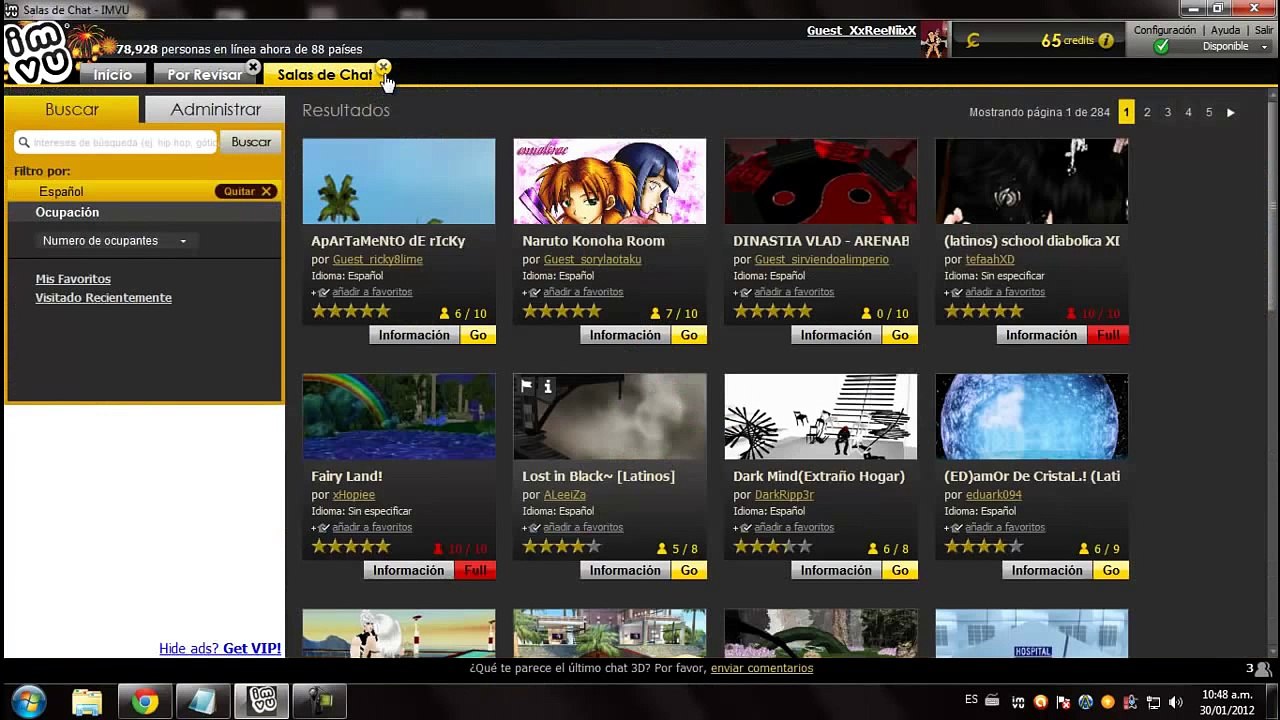
Task: Click the Buscar search button
Action: coord(251,142)
